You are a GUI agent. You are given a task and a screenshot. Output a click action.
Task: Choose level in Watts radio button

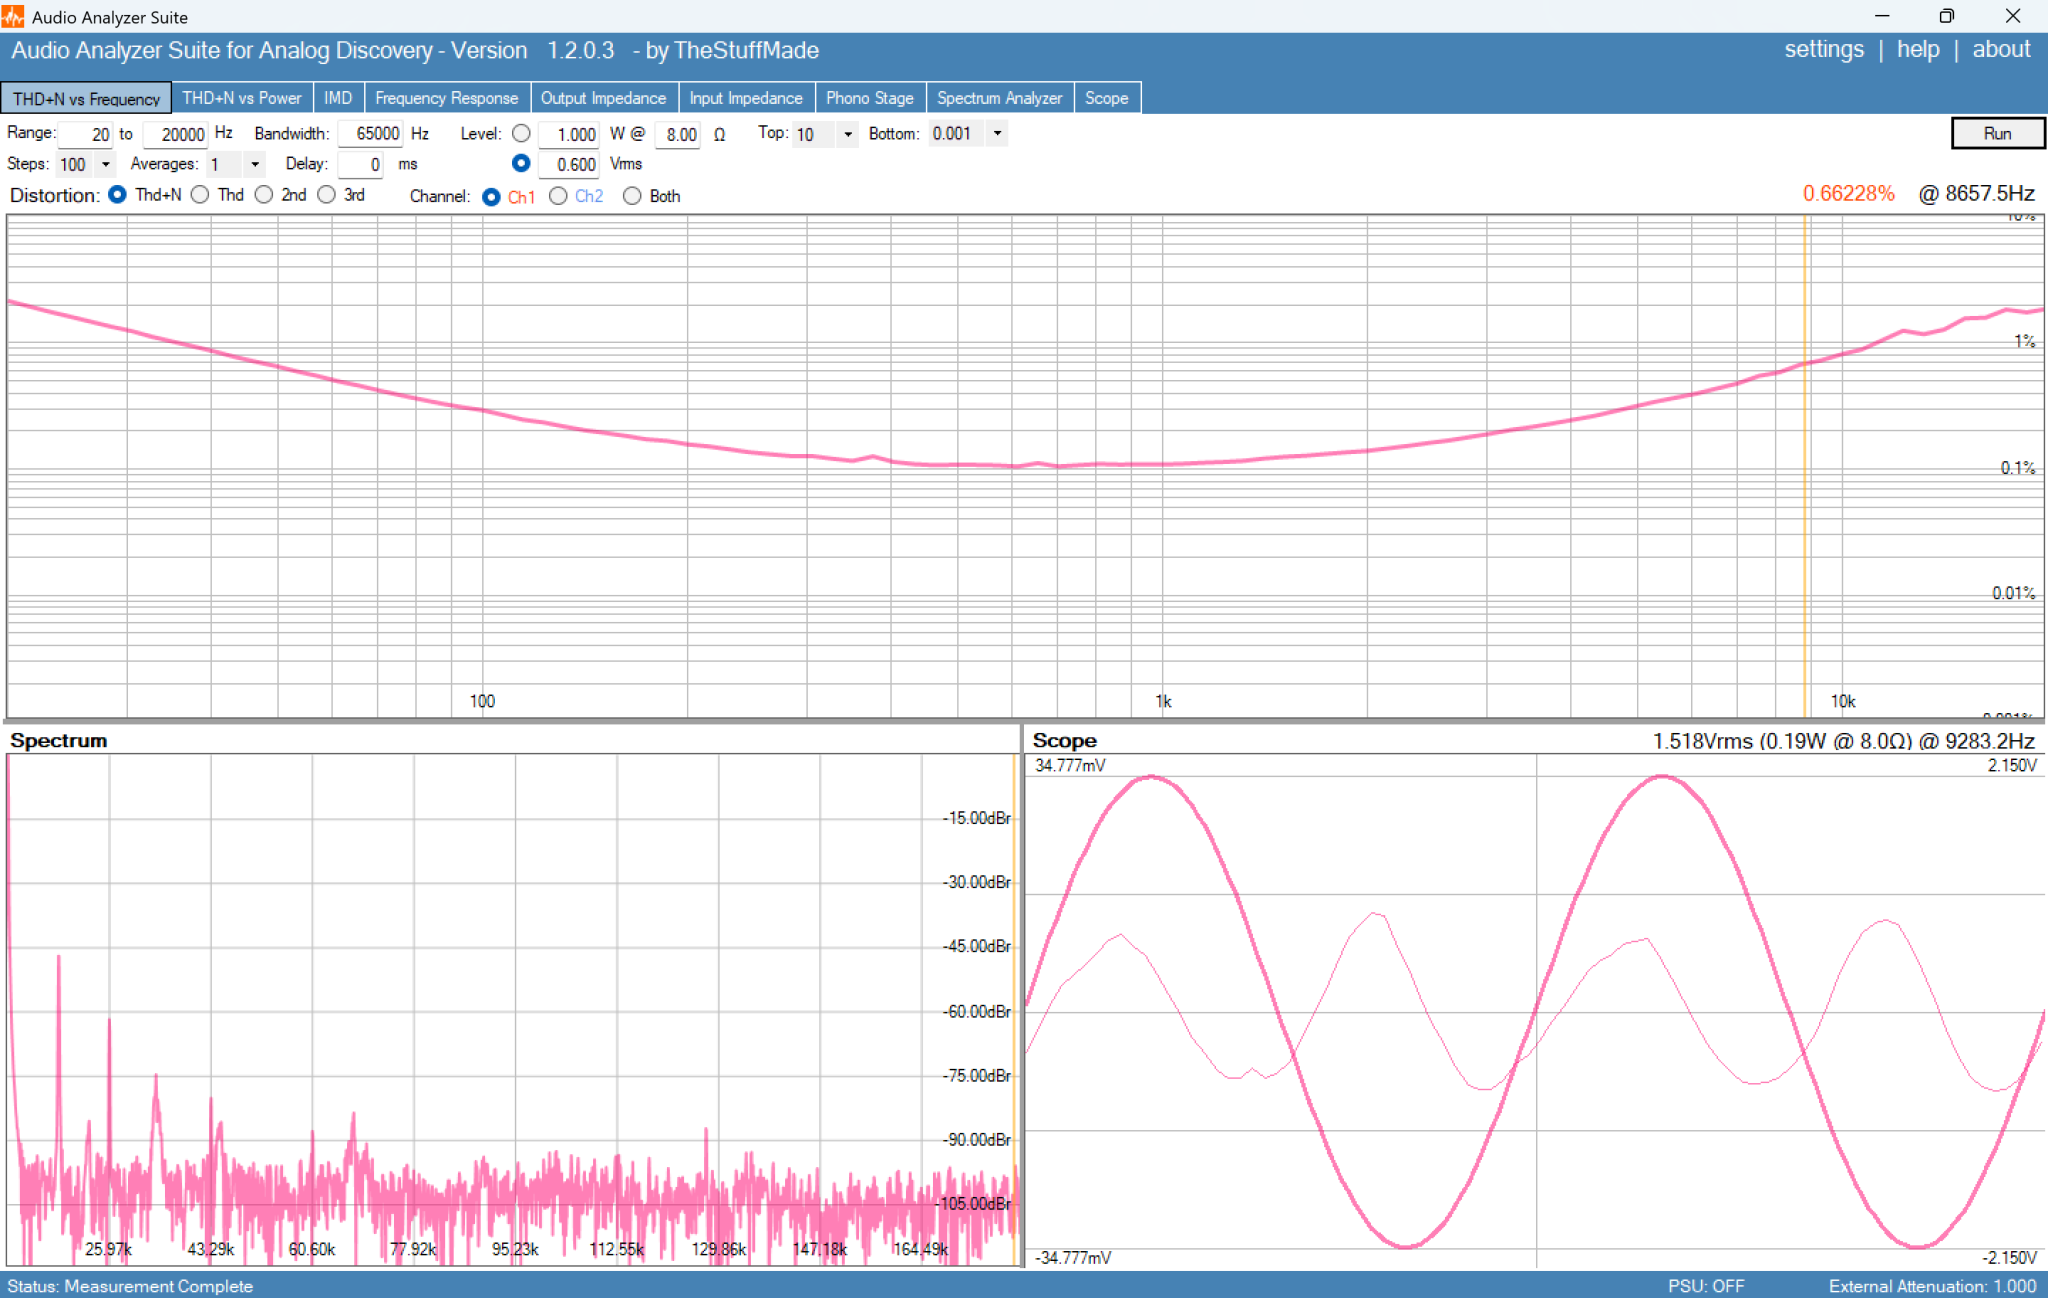(x=521, y=133)
